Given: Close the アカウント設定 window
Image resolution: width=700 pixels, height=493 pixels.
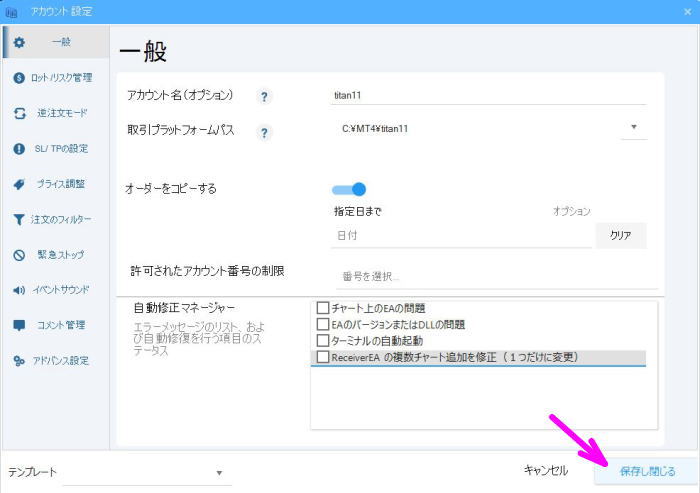Looking at the screenshot, I should click(x=688, y=12).
